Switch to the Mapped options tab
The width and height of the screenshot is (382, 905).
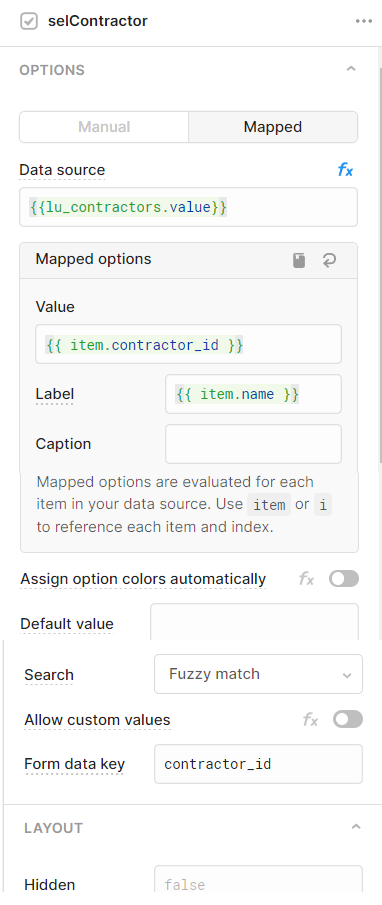coord(273,127)
